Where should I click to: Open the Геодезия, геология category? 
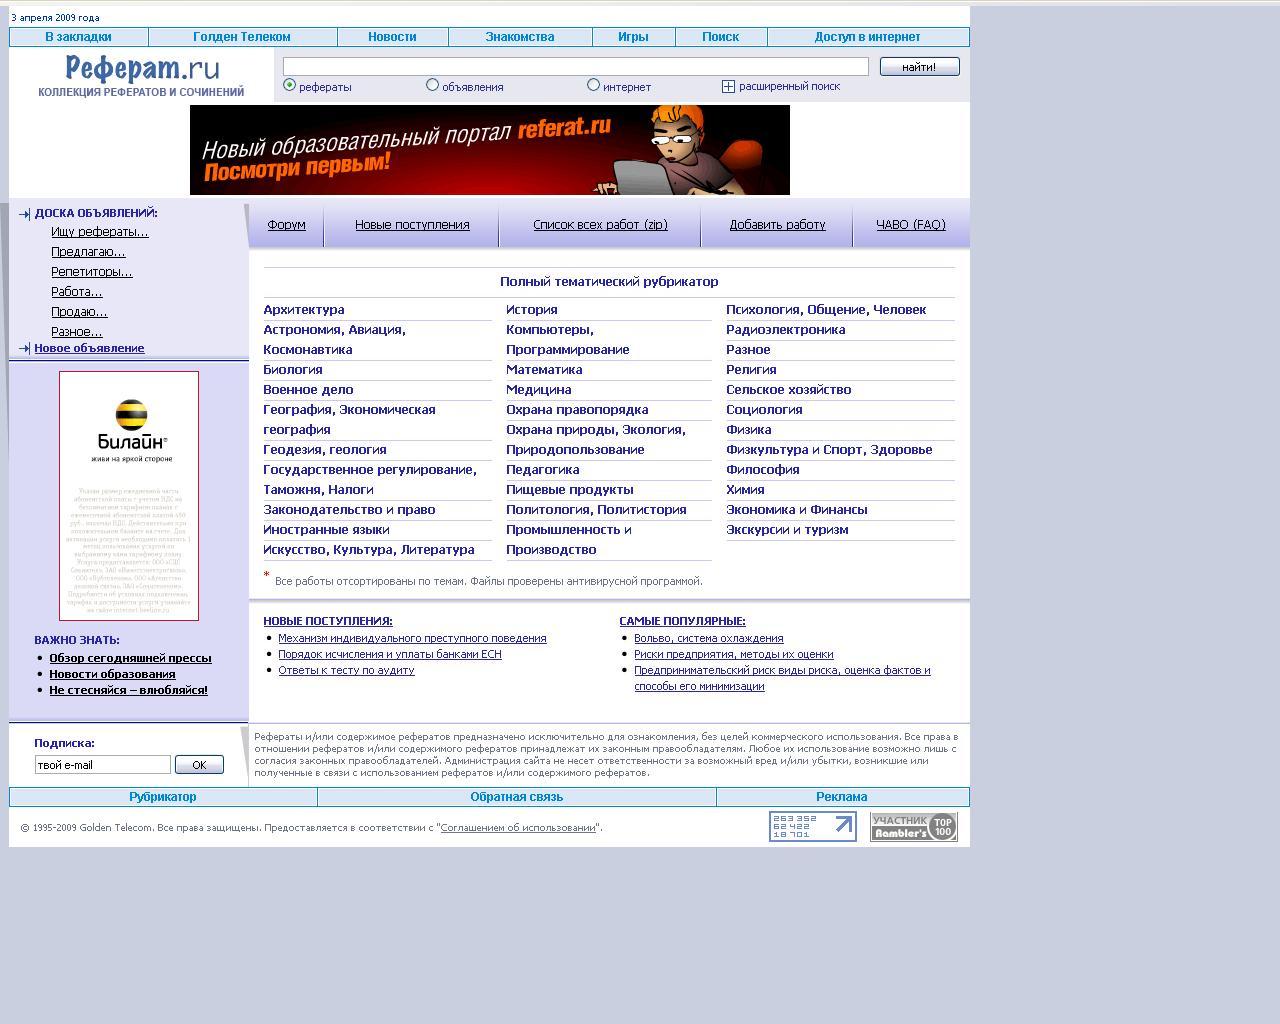325,450
